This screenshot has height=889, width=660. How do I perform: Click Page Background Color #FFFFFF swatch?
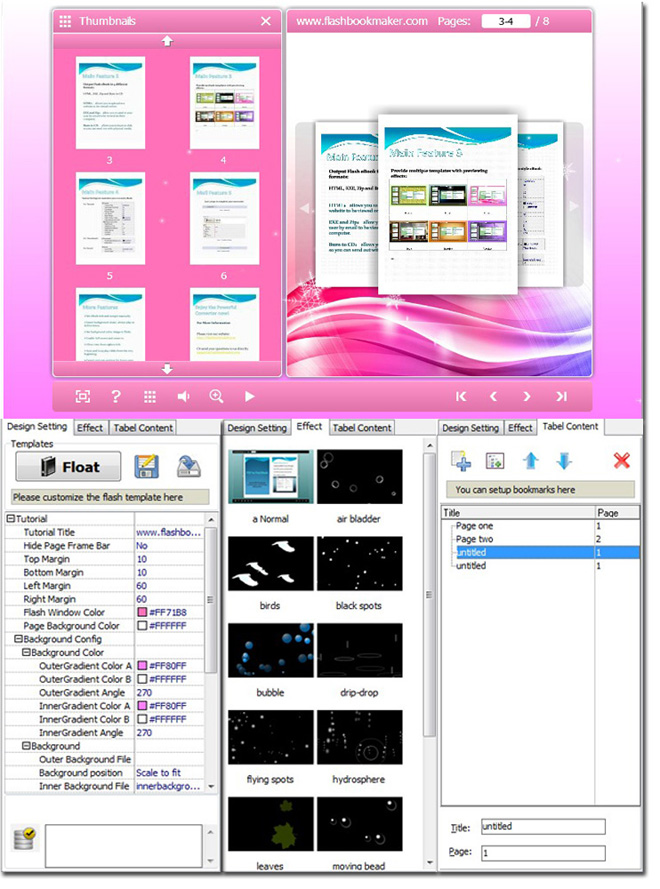142,626
